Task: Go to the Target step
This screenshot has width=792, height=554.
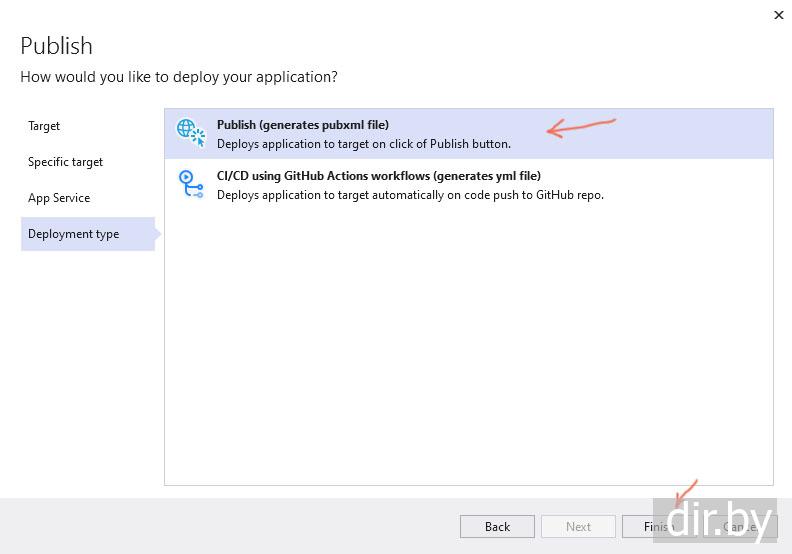Action: pos(44,126)
